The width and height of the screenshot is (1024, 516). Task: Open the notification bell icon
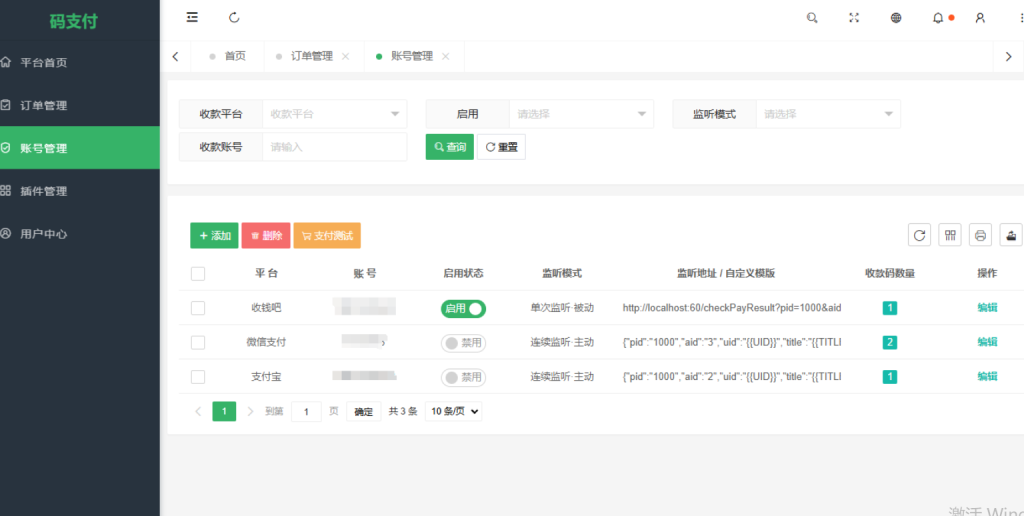(x=938, y=18)
